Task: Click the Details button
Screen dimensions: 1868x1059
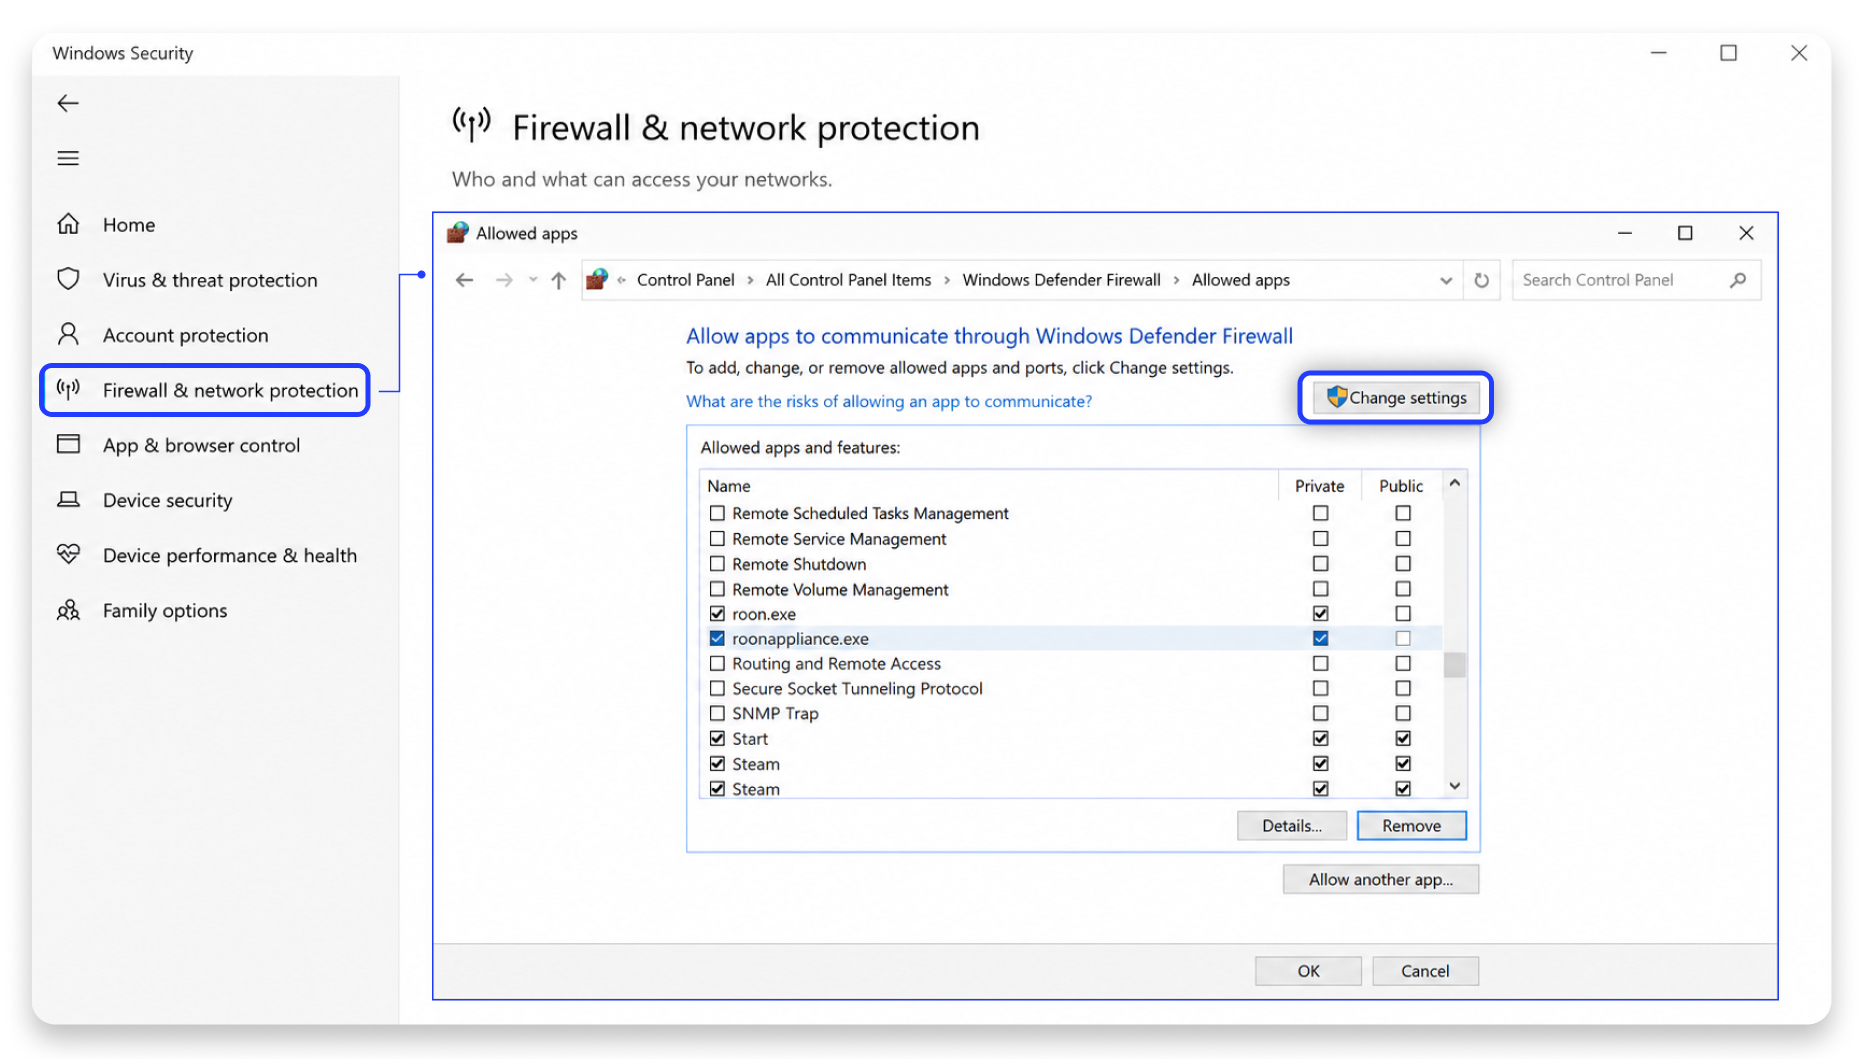Action: pos(1291,825)
